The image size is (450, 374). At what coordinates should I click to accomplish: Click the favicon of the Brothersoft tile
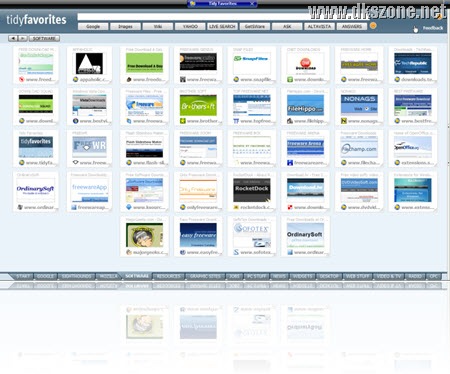(x=183, y=121)
